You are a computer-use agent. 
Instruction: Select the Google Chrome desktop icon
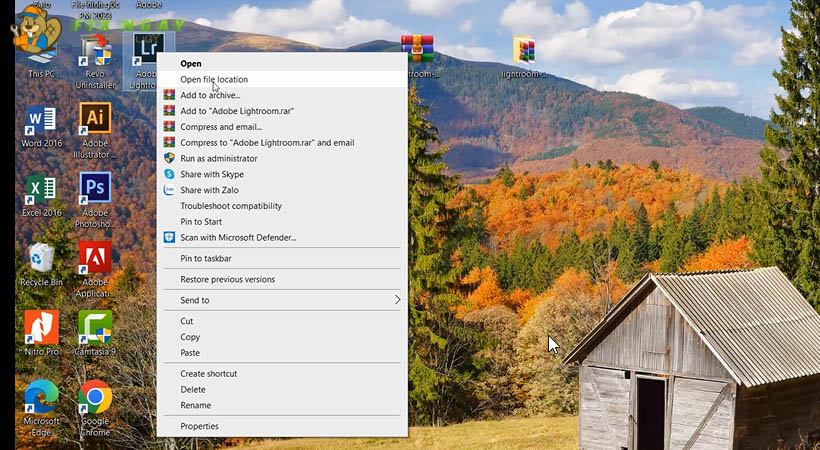point(95,408)
